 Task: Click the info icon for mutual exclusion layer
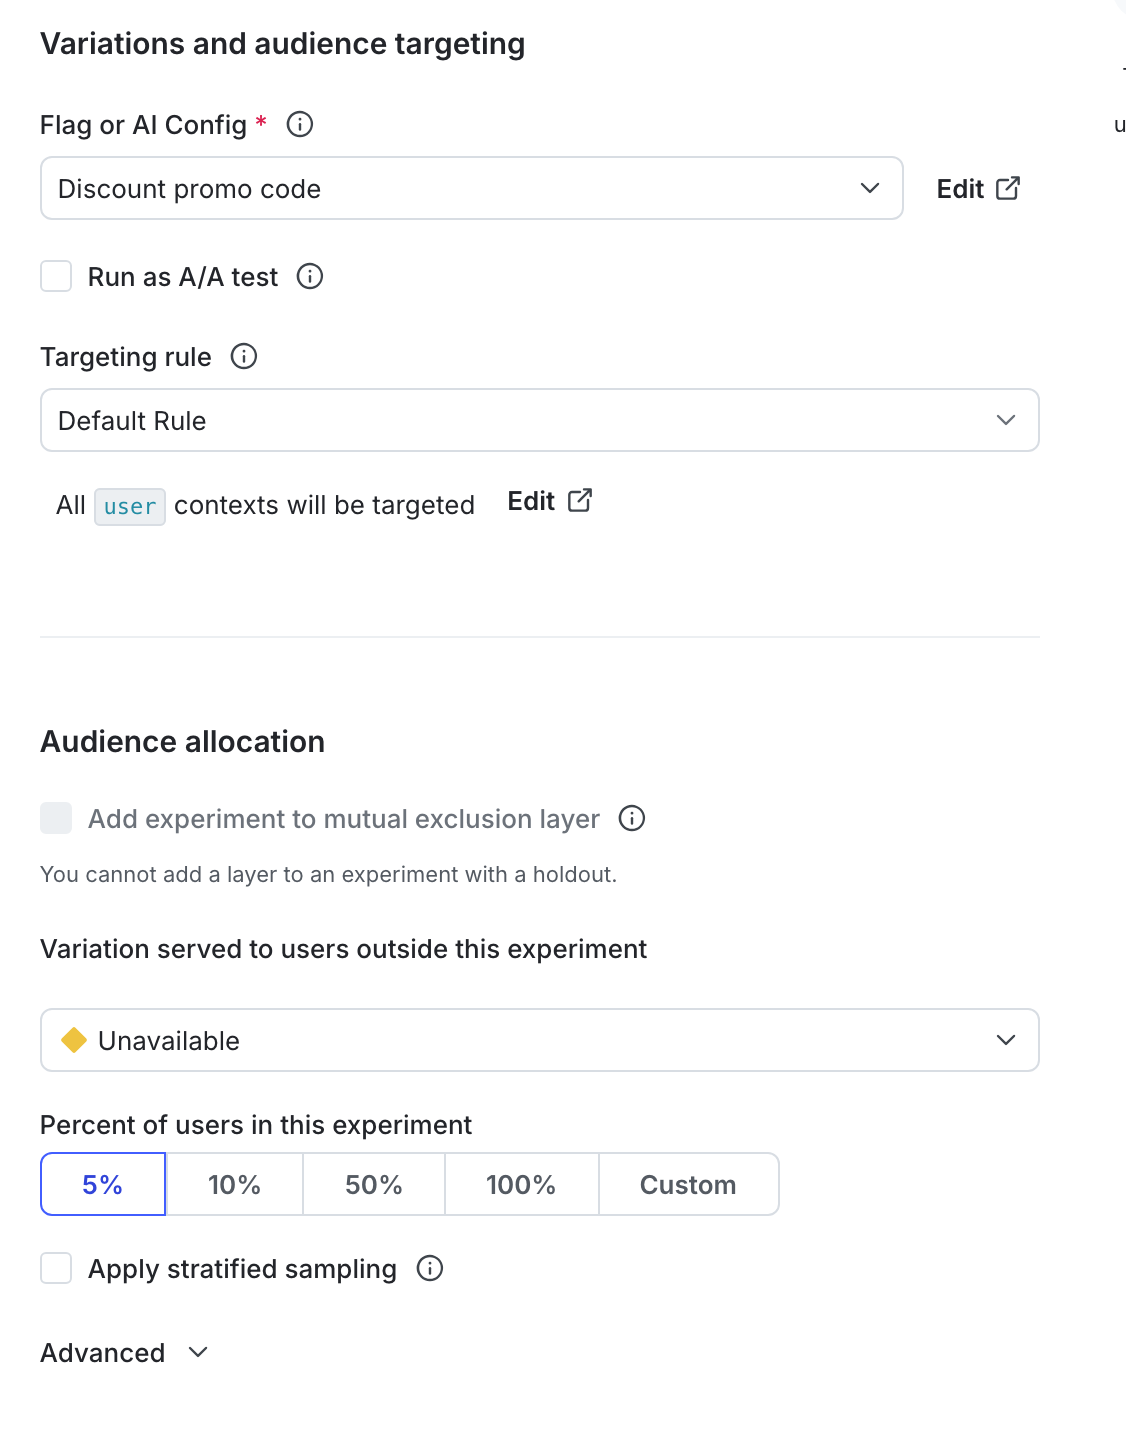(x=631, y=818)
